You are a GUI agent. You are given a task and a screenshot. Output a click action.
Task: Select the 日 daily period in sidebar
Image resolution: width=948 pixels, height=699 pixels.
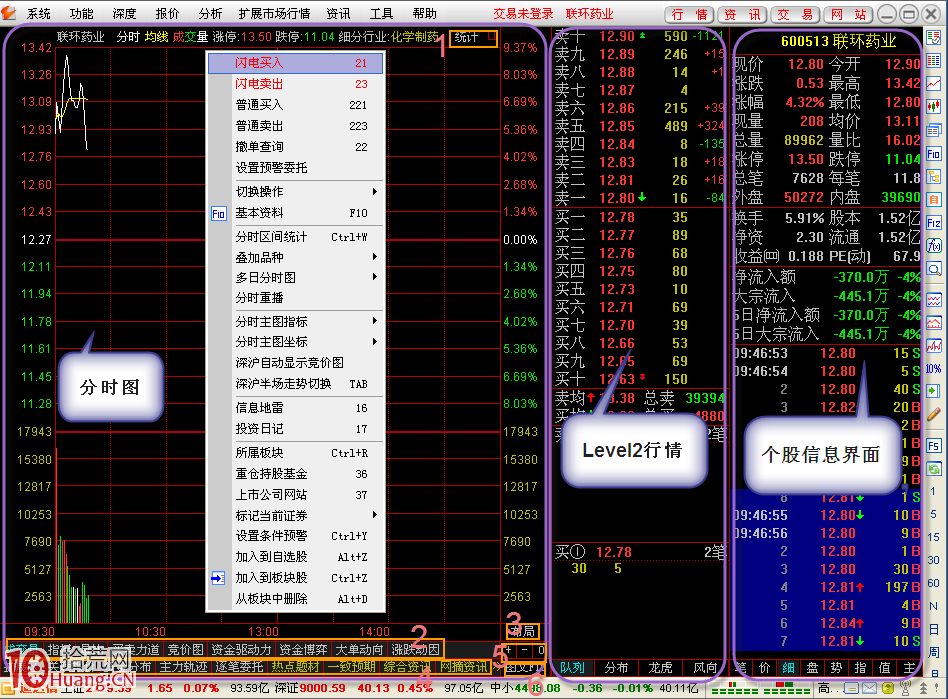[934, 629]
